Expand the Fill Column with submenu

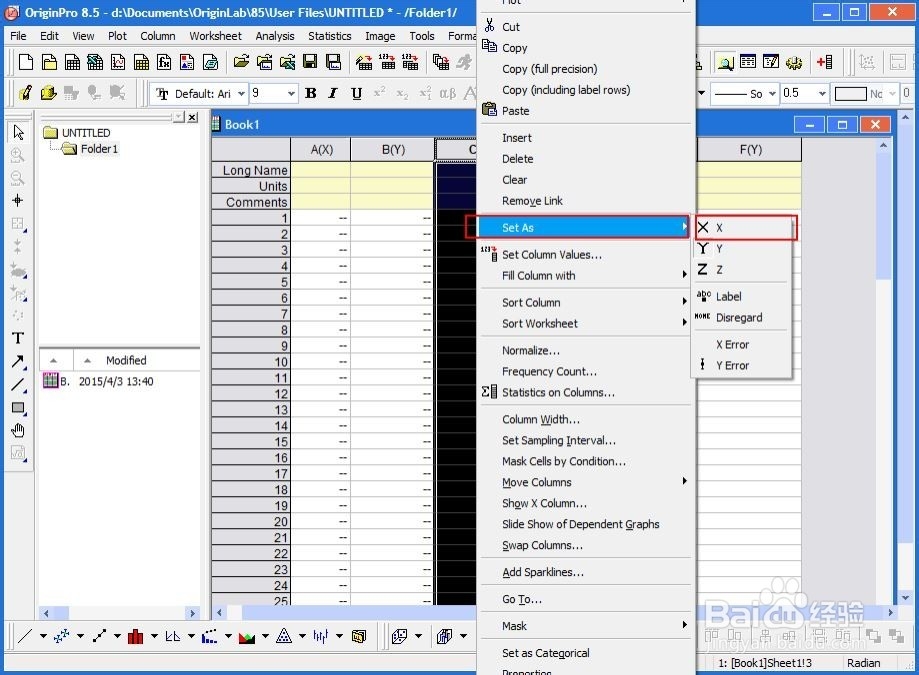coord(585,275)
